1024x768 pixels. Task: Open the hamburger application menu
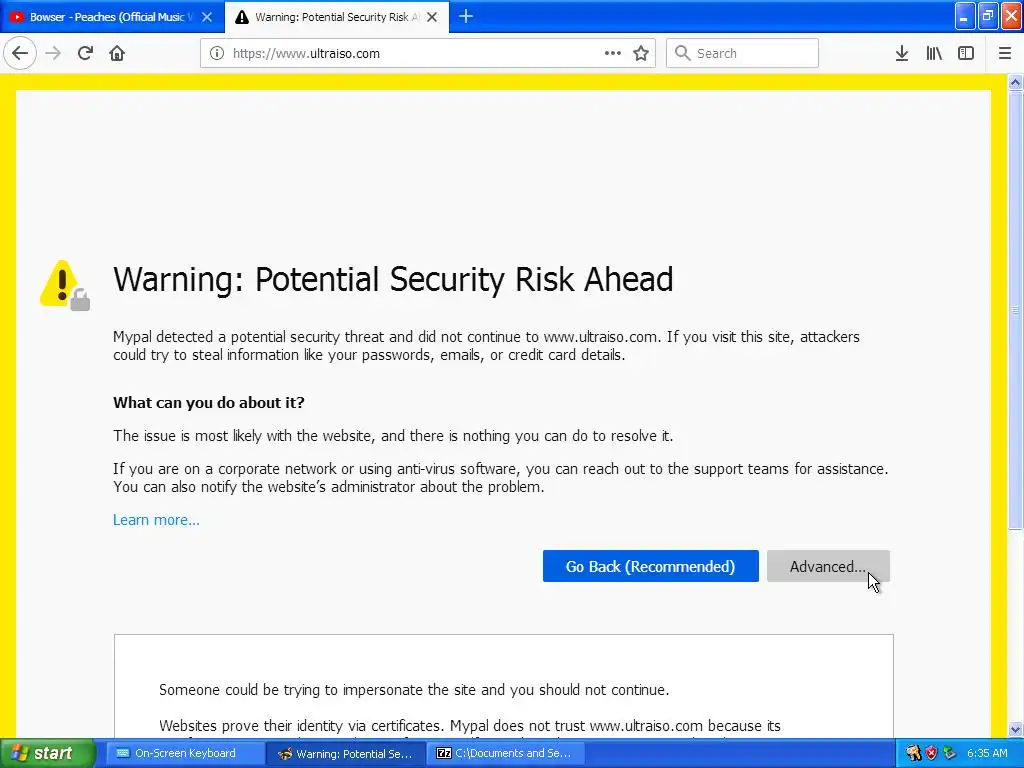click(1005, 53)
